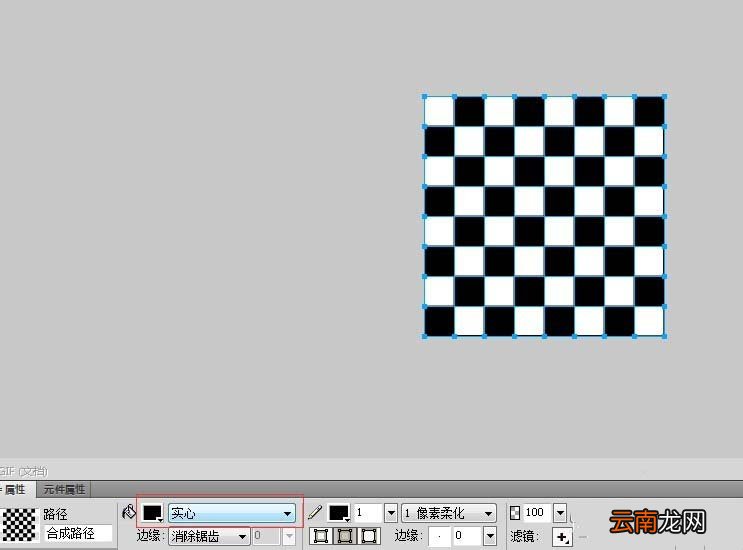Click the opacity checkerboard icon
743x550 pixels.
[515, 513]
